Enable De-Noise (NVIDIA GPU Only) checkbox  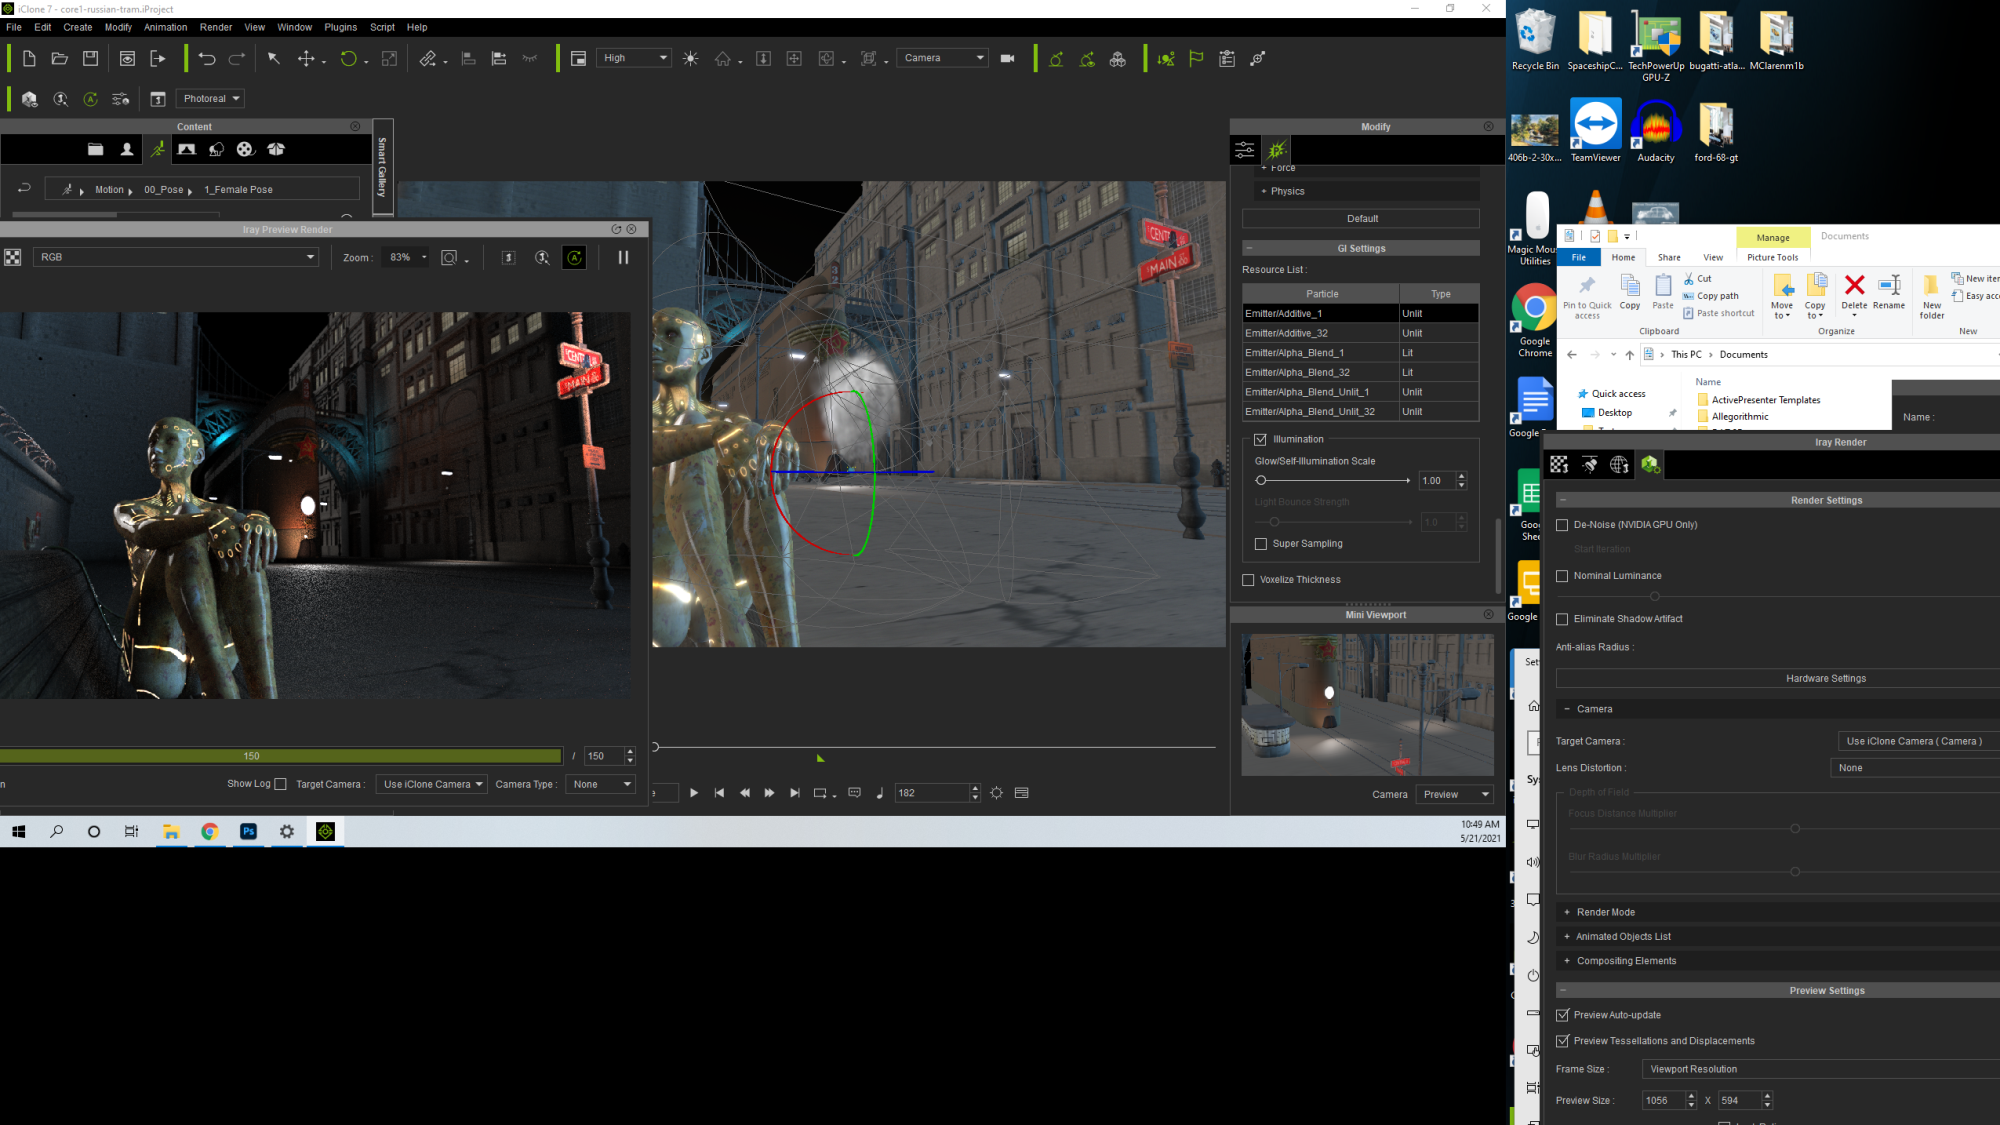[x=1562, y=525]
